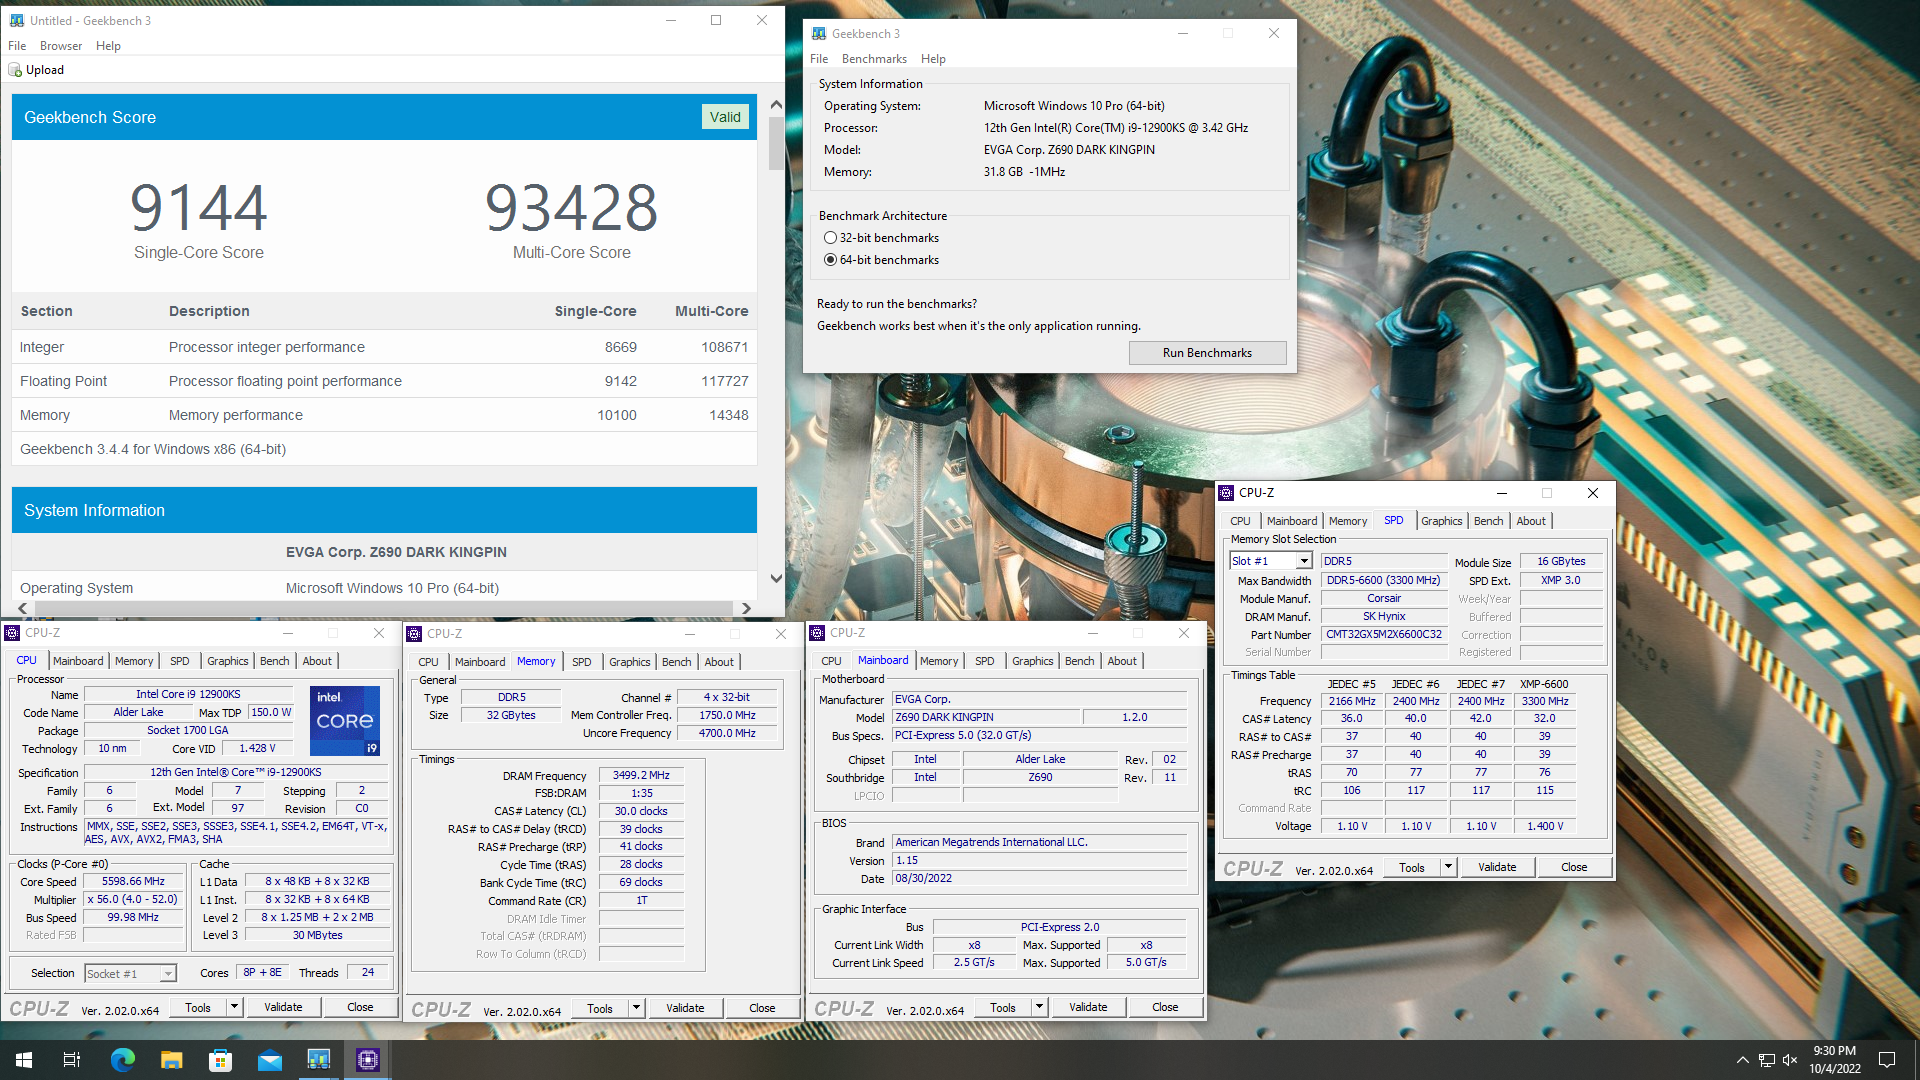Viewport: 1920px width, 1080px height.
Task: Open File menu in Geekbench Browser window
Action: pos(17,46)
